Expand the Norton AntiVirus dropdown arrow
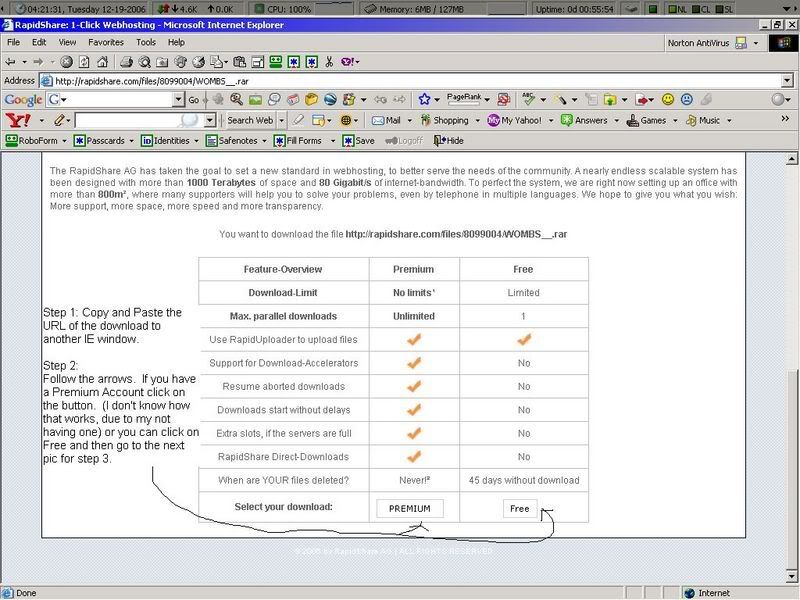This screenshot has height=600, width=800. (757, 43)
